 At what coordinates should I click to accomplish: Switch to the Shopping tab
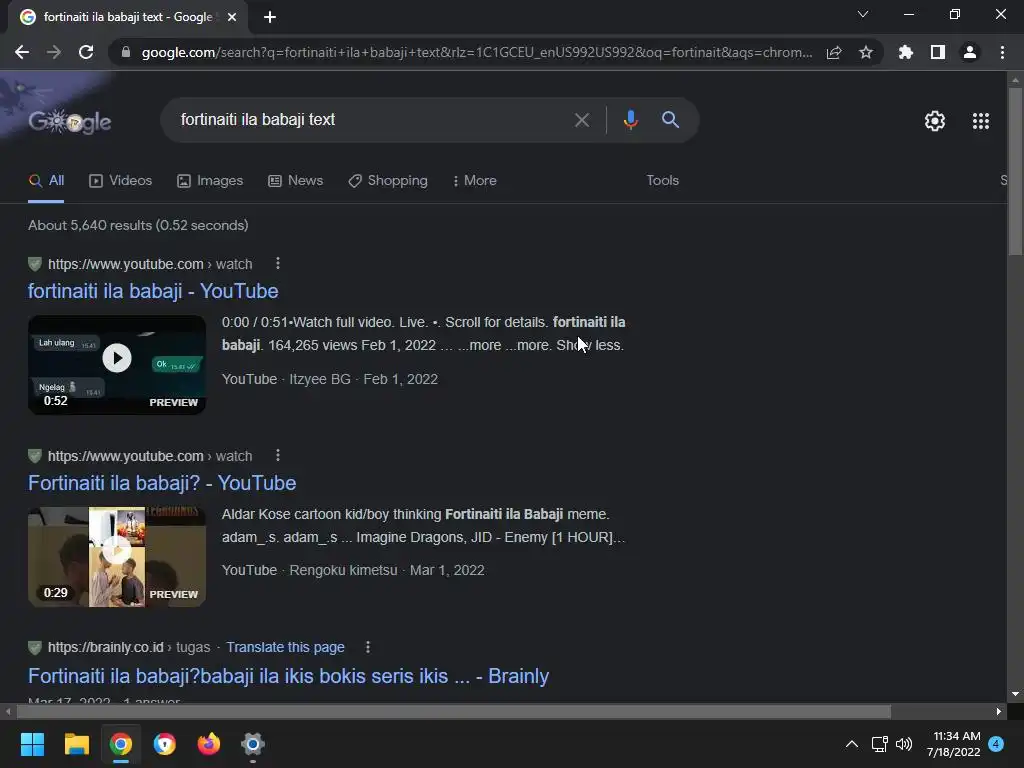click(388, 181)
